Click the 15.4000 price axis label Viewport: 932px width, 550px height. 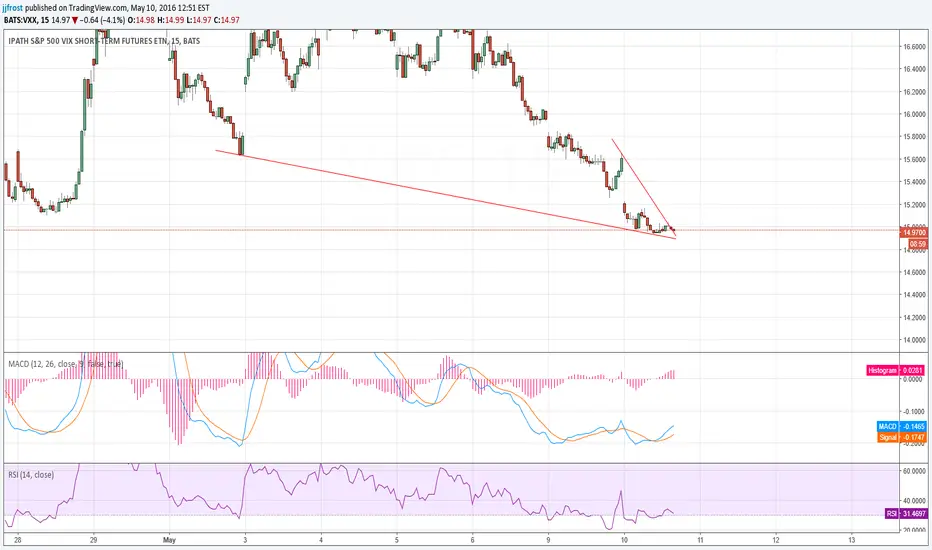pos(914,182)
